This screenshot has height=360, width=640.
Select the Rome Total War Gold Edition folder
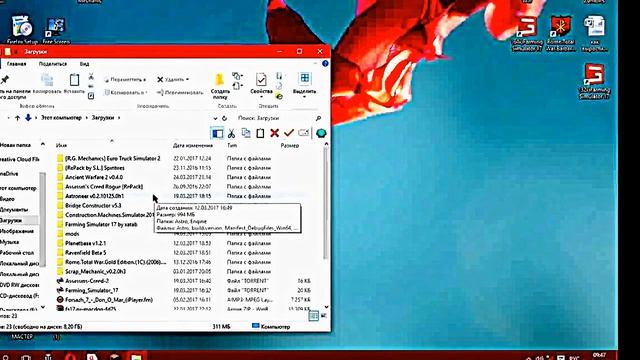[116, 262]
